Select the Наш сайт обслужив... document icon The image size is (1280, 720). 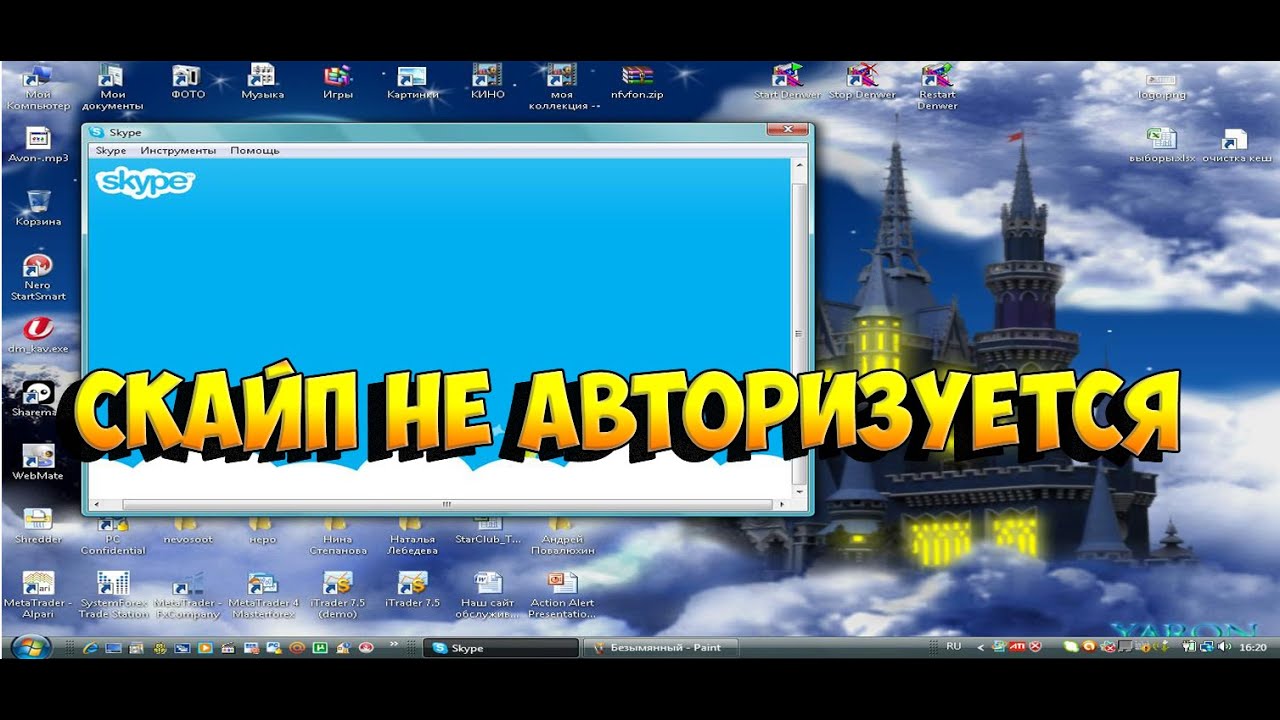(x=487, y=596)
